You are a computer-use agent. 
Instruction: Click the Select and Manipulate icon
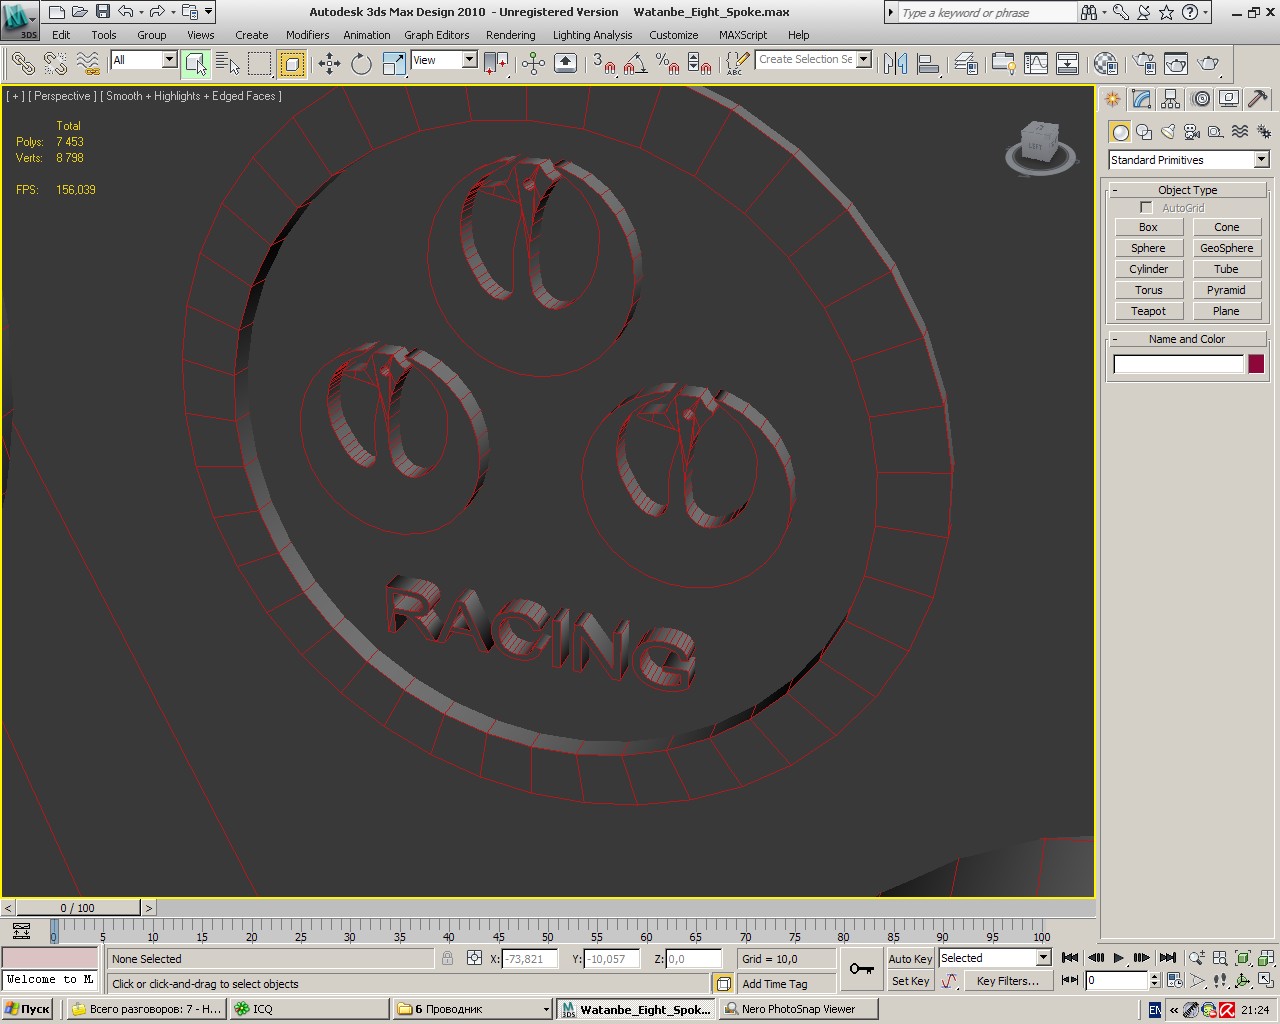pos(533,64)
